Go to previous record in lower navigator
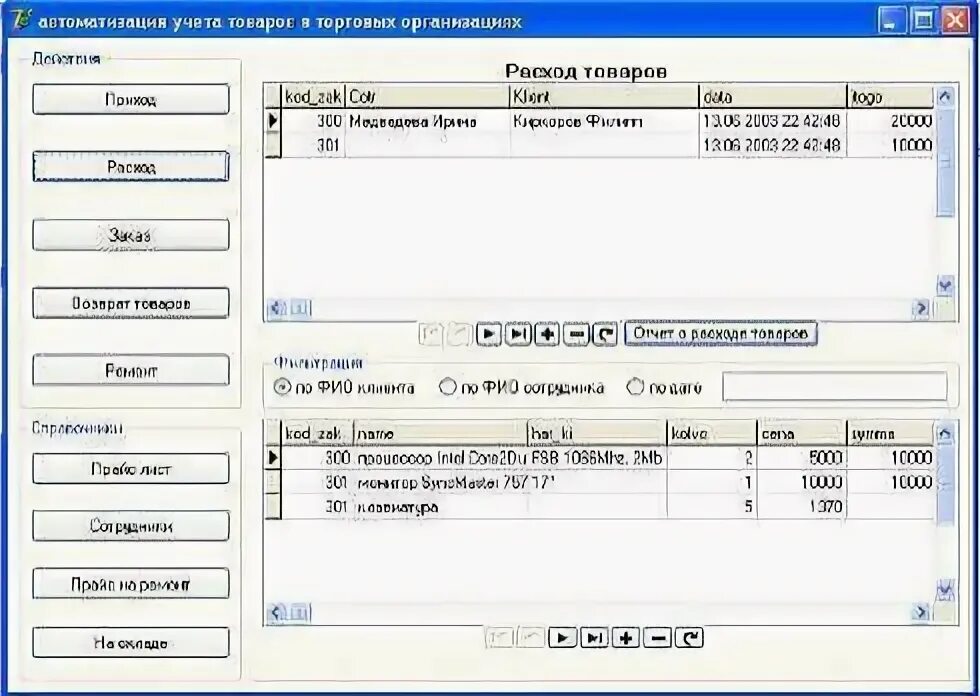This screenshot has height=696, width=980. point(531,638)
